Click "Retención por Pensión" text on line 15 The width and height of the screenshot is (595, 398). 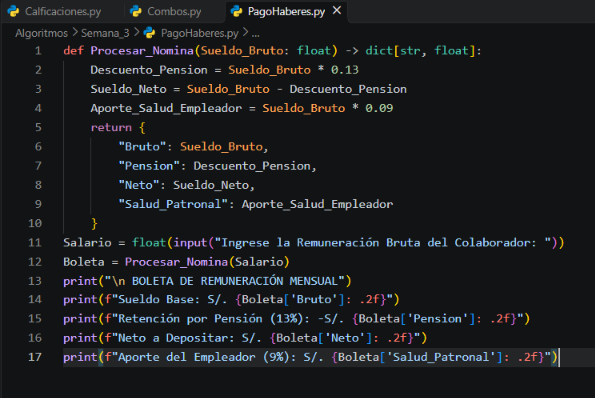coord(190,319)
